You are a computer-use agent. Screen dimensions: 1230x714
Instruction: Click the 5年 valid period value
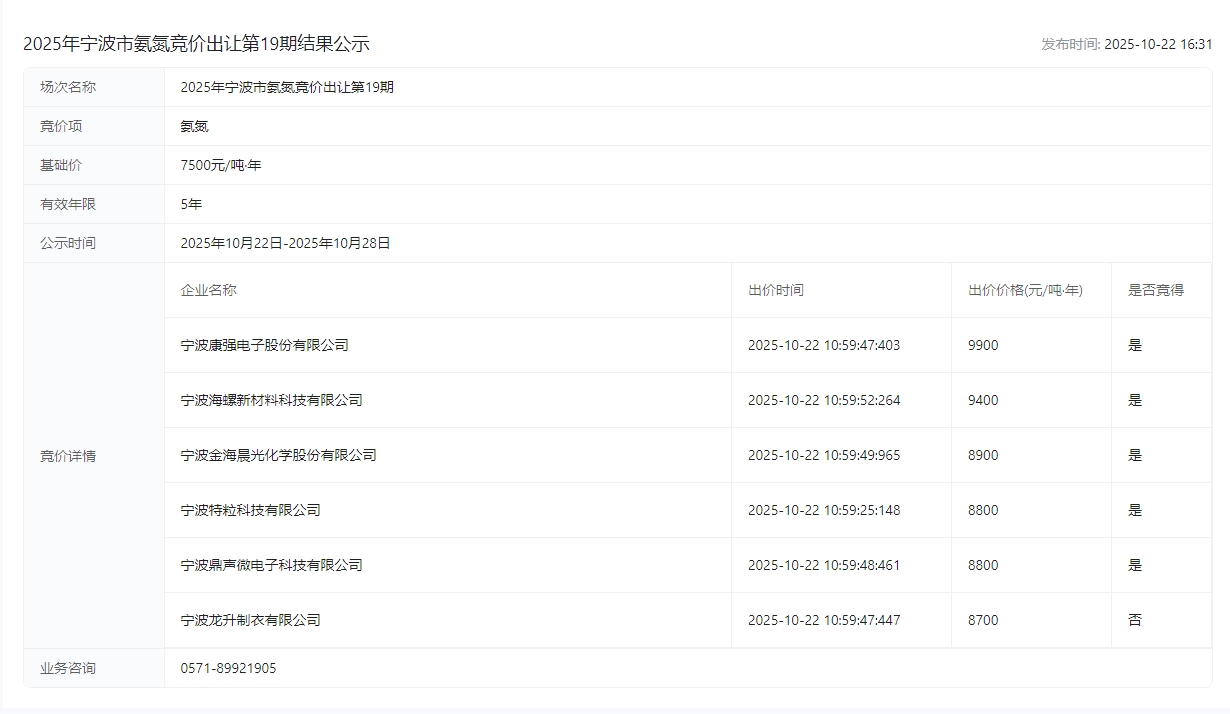(x=191, y=204)
